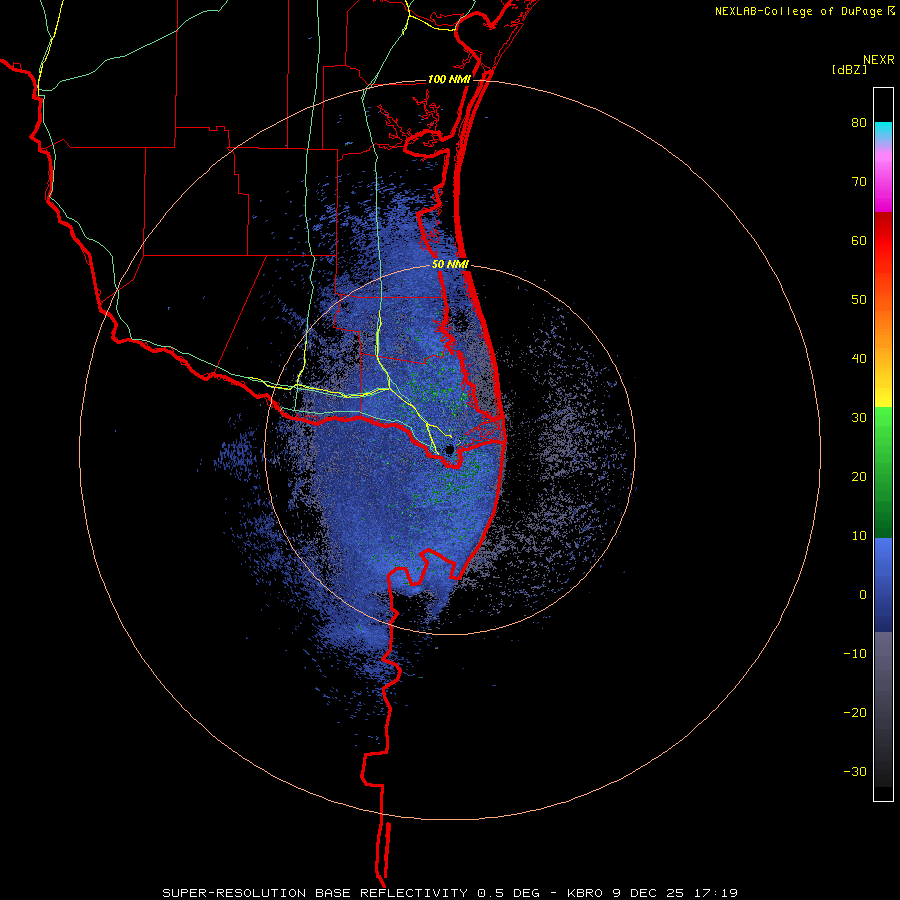900x900 pixels.
Task: Click the 60 dBZ scale value
Action: tap(859, 240)
